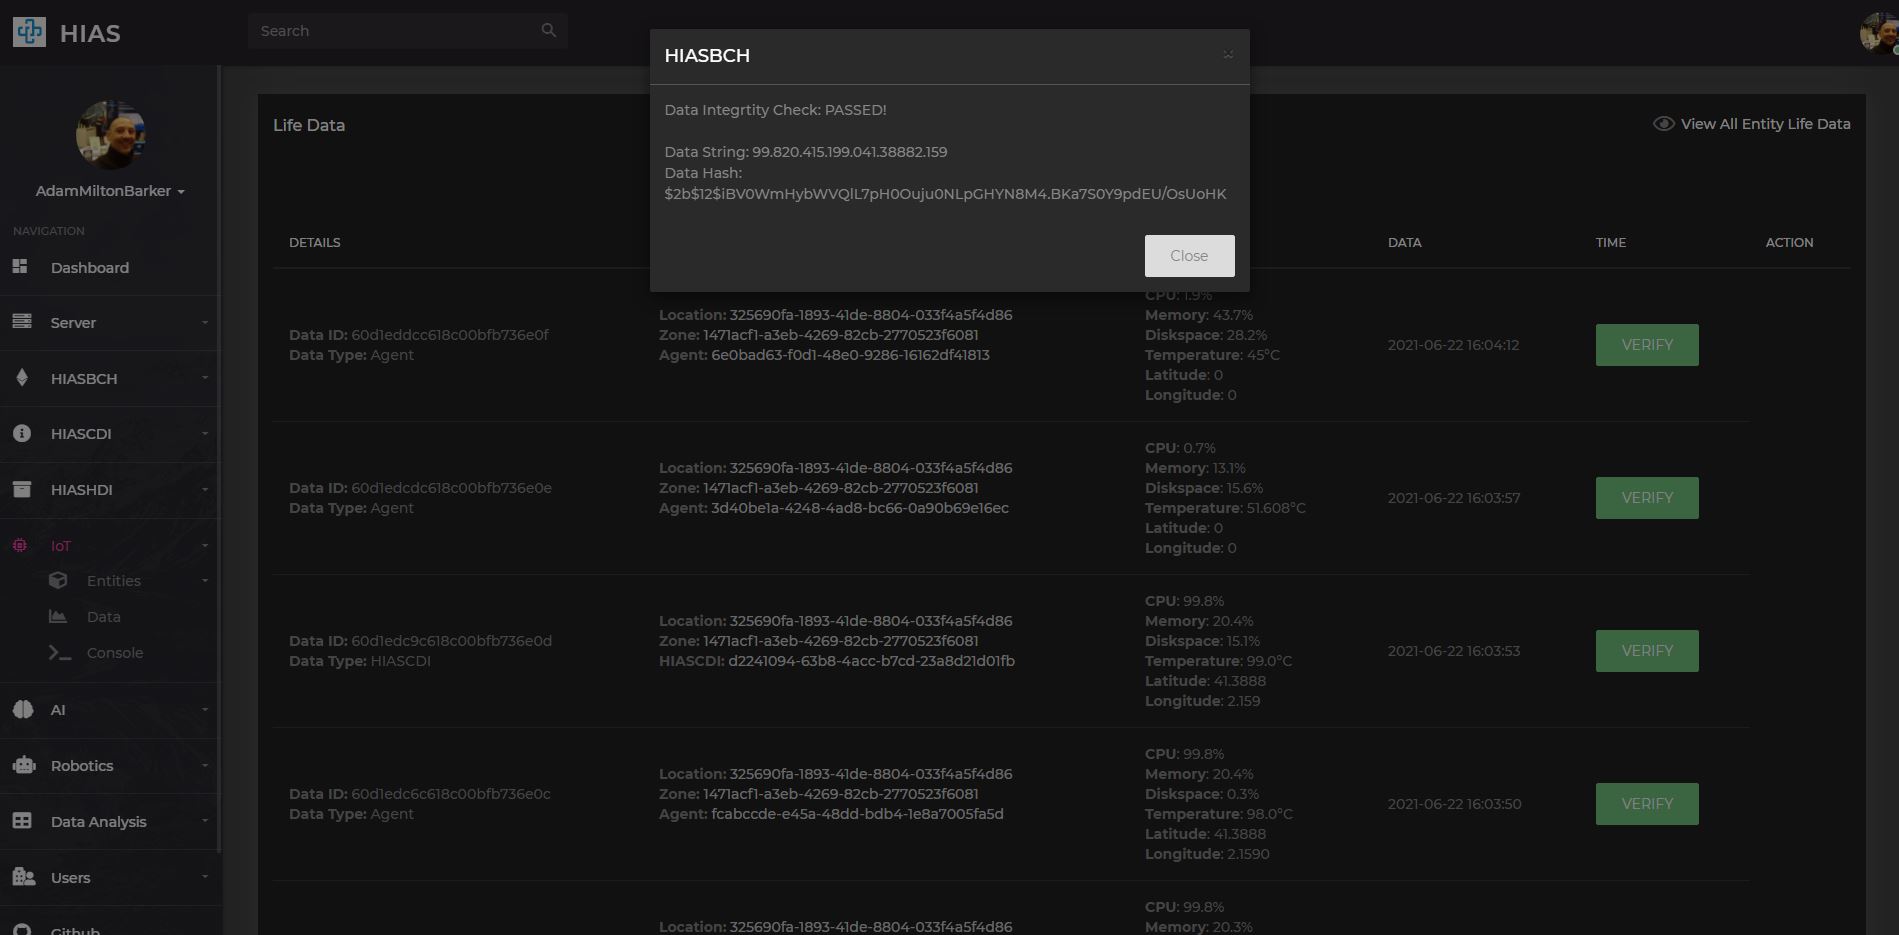Open the AdamMiltonBarker account dropdown
Screen dimensions: 1899x935
[110, 191]
